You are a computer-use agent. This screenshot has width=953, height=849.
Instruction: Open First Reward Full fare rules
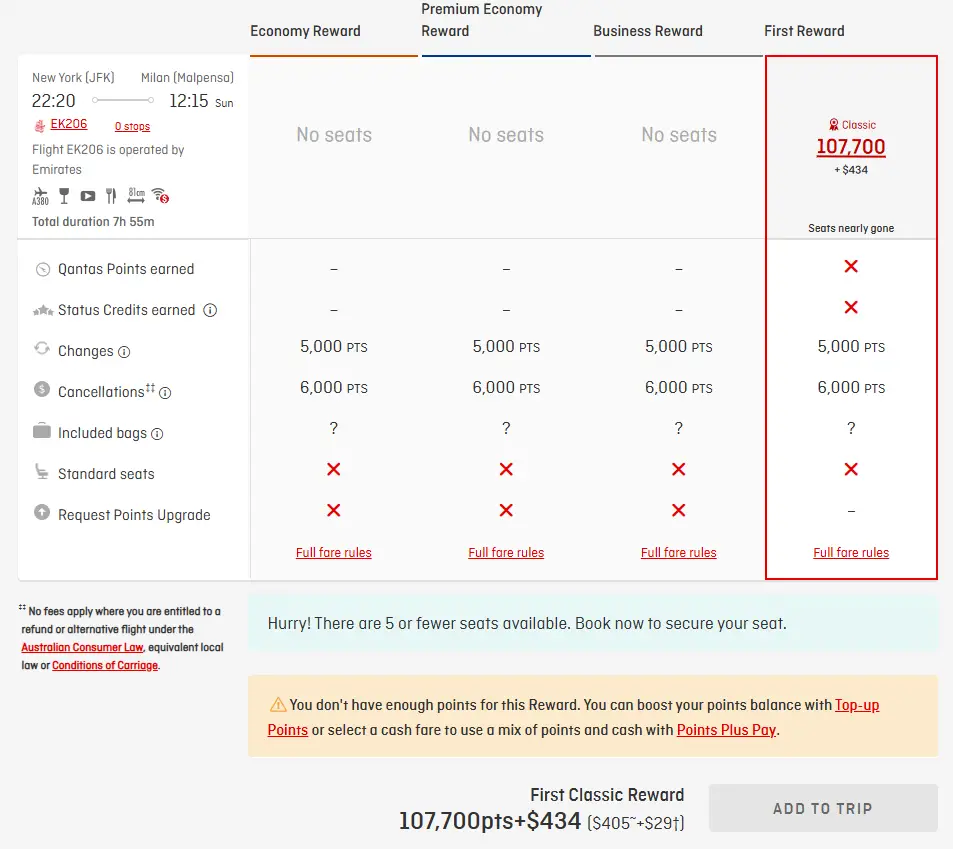coord(851,552)
